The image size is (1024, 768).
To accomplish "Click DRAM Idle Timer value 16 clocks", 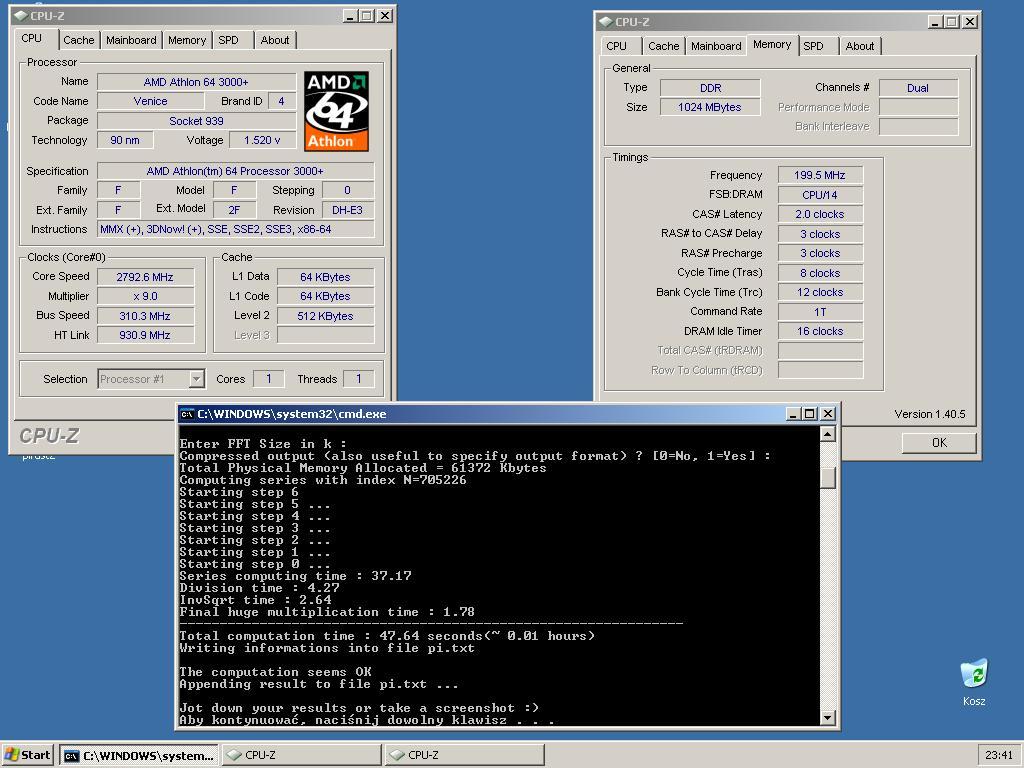I will pyautogui.click(x=820, y=331).
